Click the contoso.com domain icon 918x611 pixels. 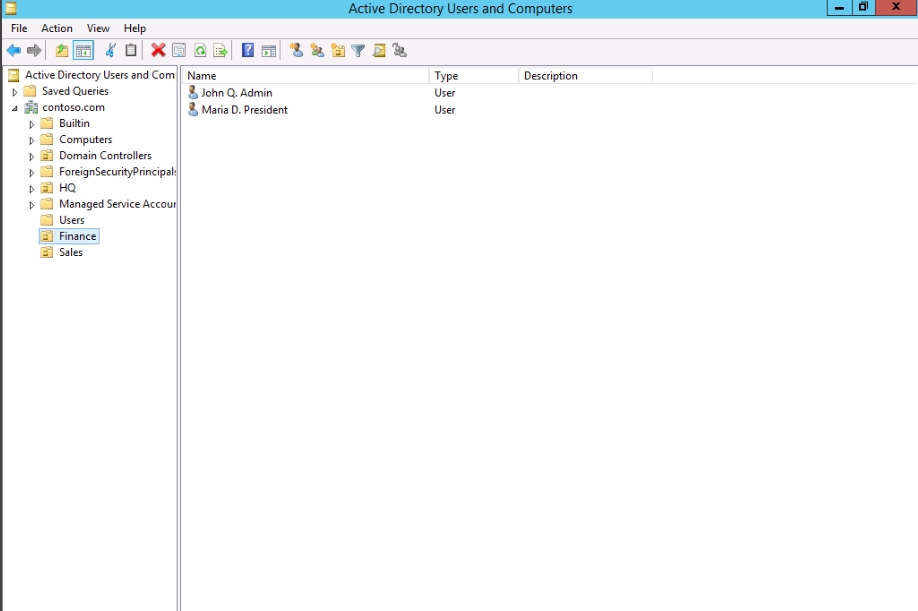31,107
